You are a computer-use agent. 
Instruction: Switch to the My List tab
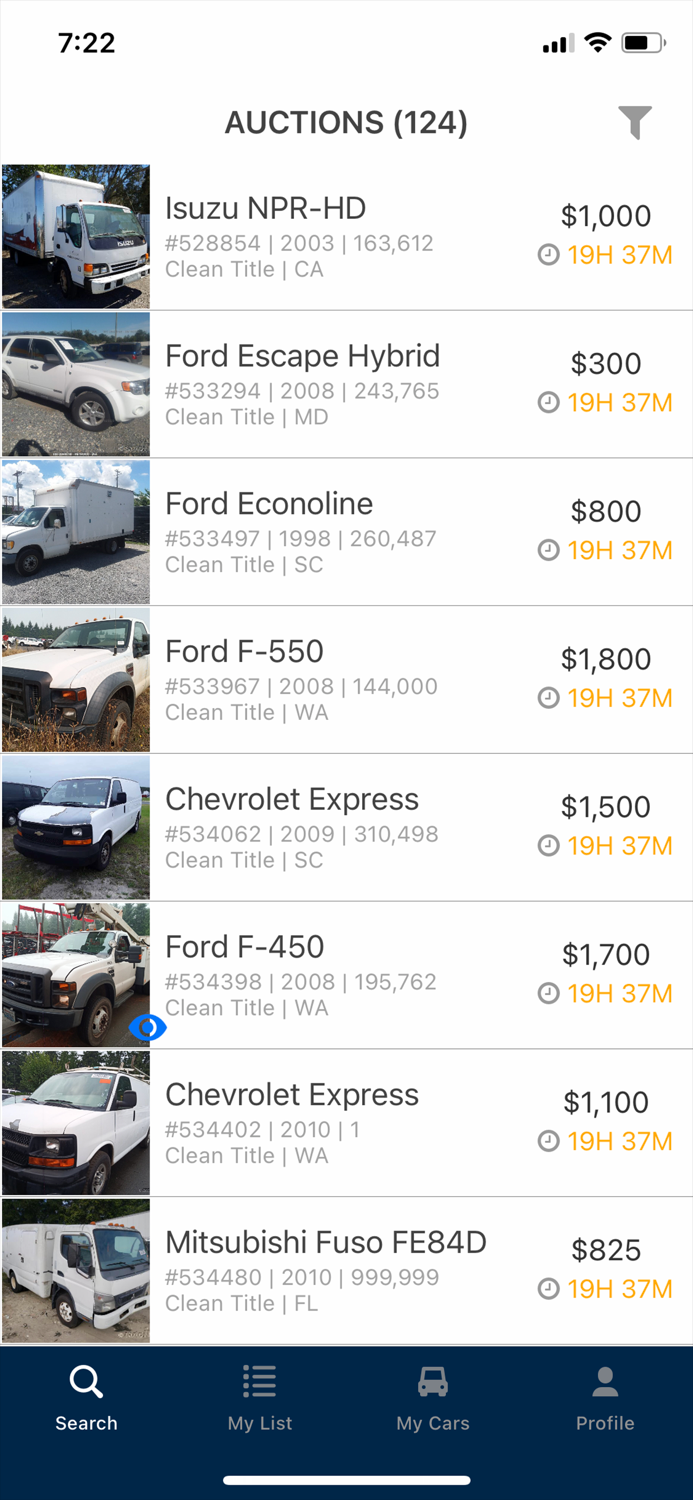click(x=259, y=1398)
